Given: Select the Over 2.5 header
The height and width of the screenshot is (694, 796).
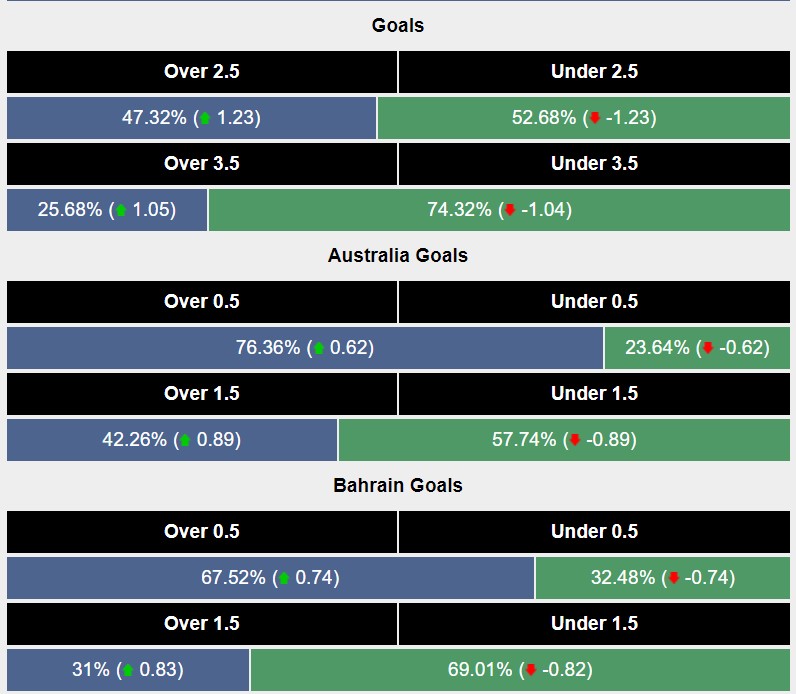Looking at the screenshot, I should (202, 72).
